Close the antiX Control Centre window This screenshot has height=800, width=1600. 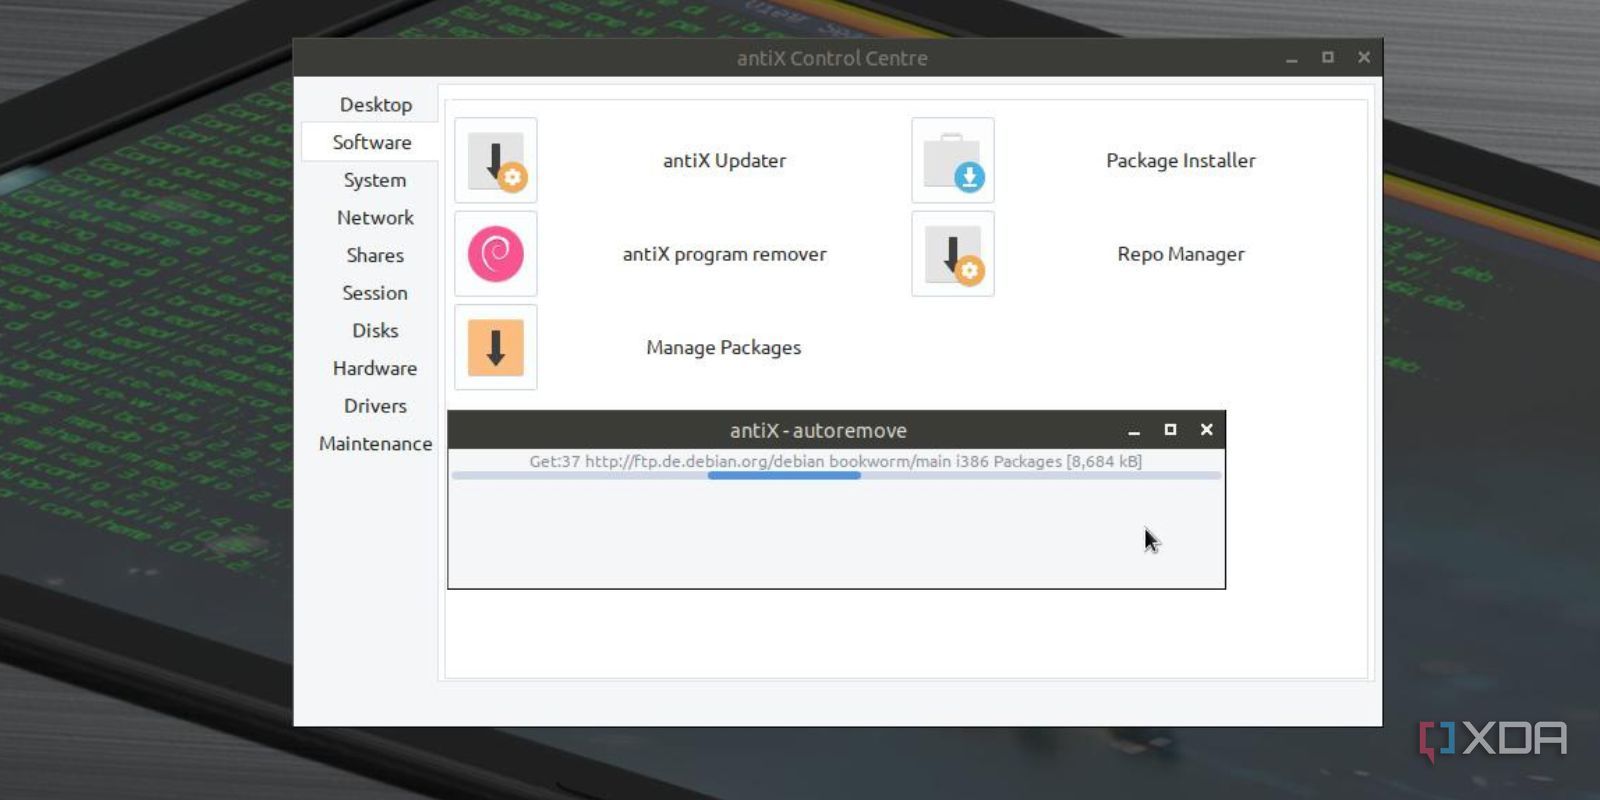click(x=1364, y=58)
